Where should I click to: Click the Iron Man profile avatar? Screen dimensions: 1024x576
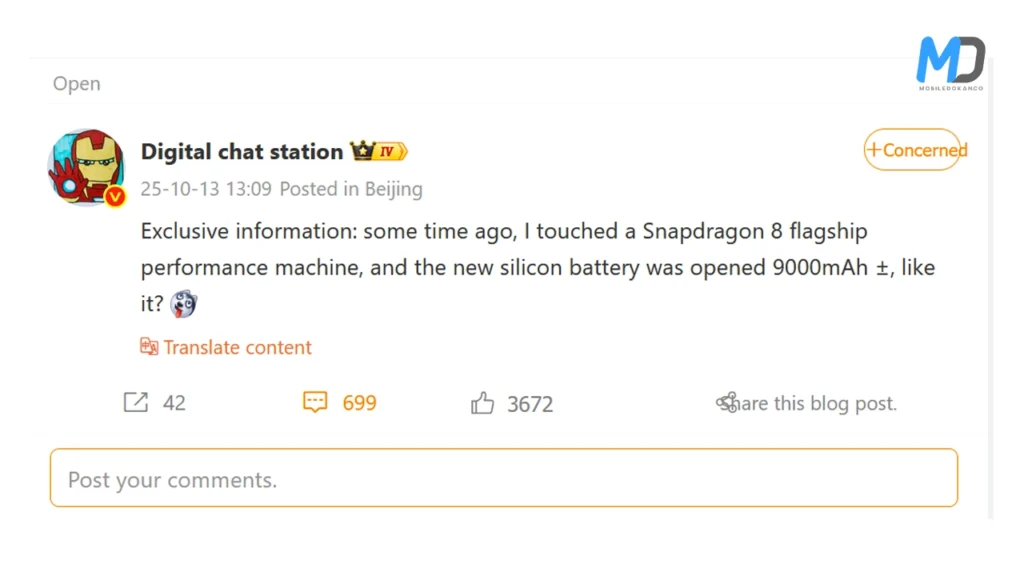click(84, 164)
